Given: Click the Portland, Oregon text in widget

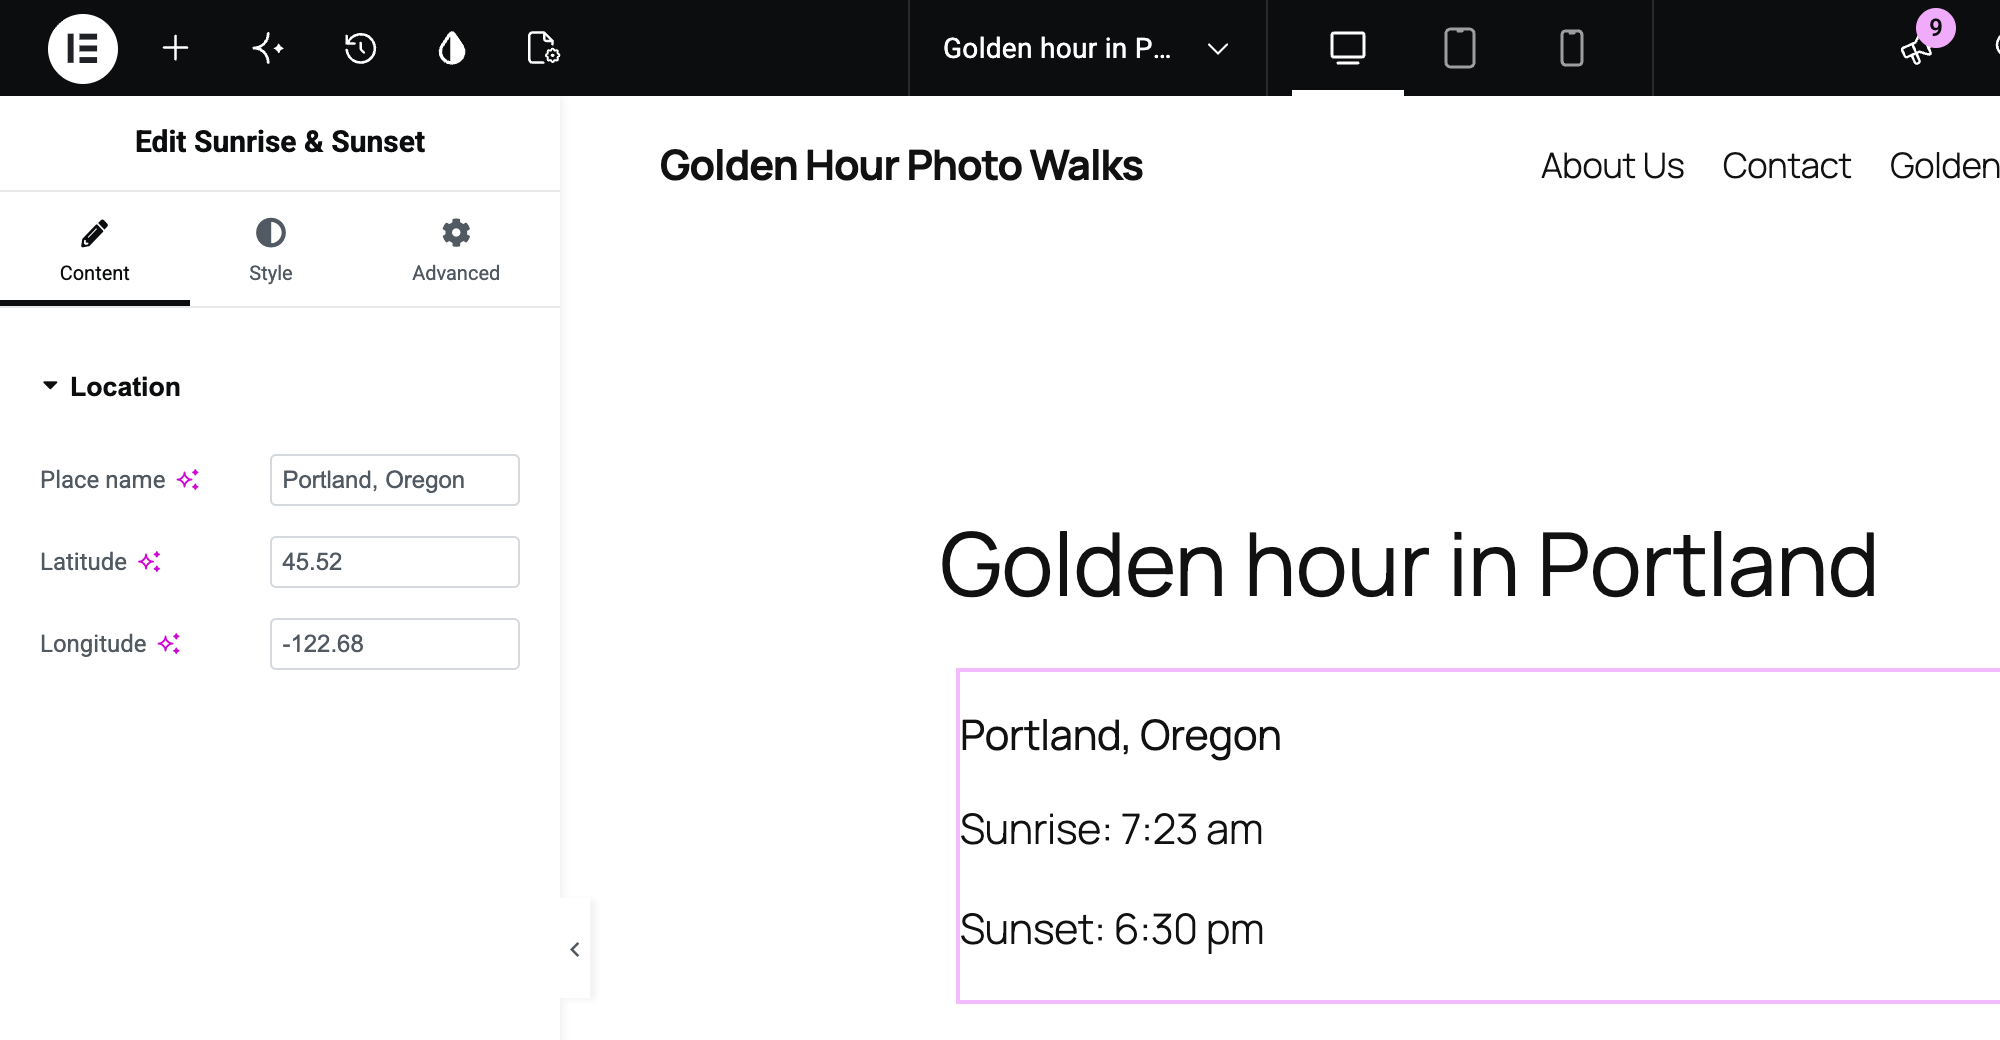Looking at the screenshot, I should [x=1120, y=736].
